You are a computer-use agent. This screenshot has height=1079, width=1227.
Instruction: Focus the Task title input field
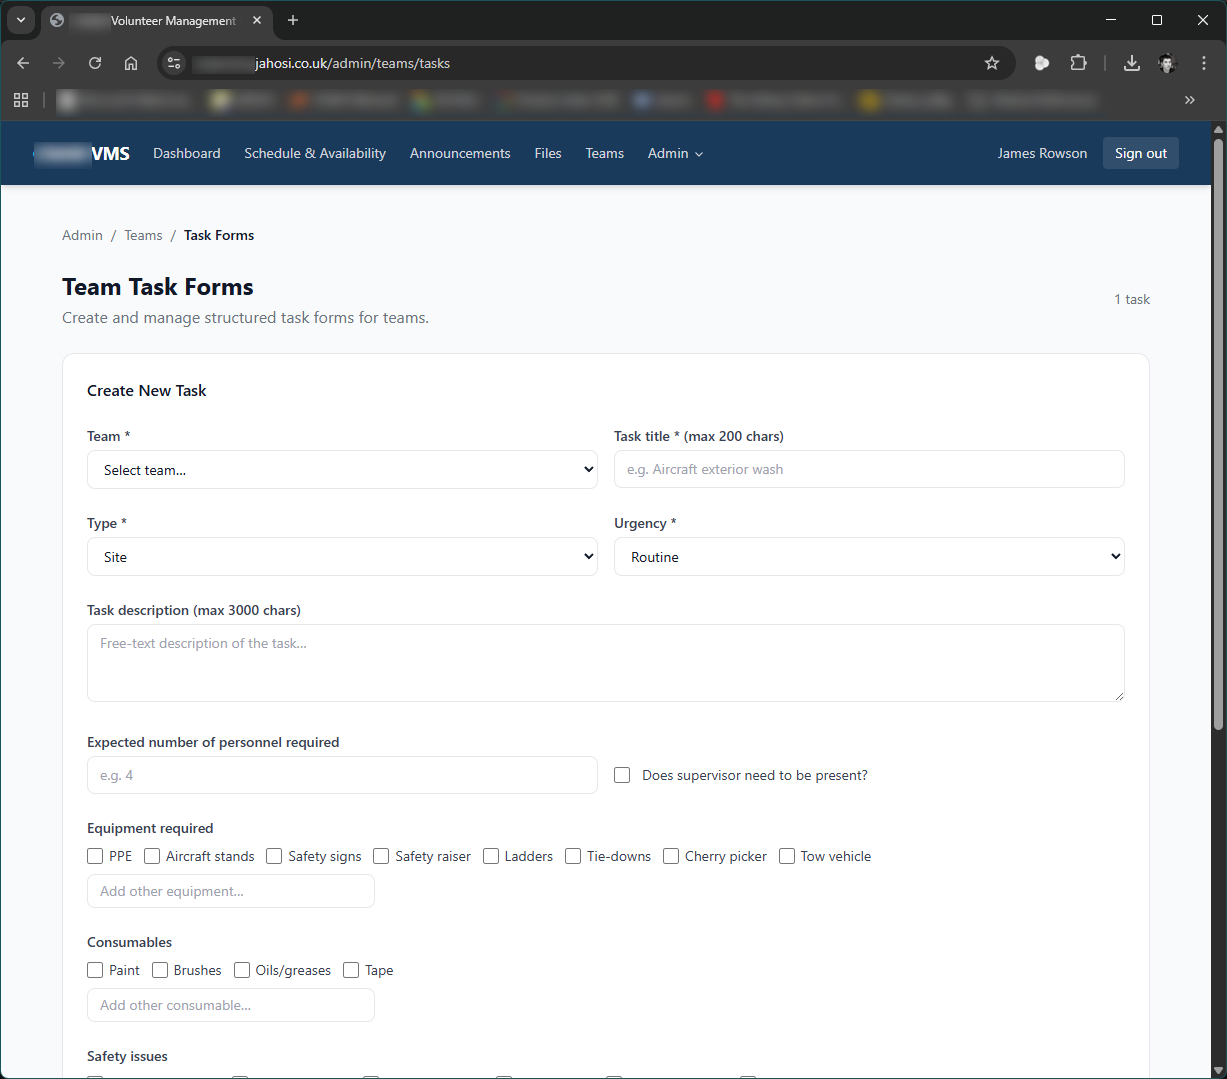pyautogui.click(x=869, y=469)
